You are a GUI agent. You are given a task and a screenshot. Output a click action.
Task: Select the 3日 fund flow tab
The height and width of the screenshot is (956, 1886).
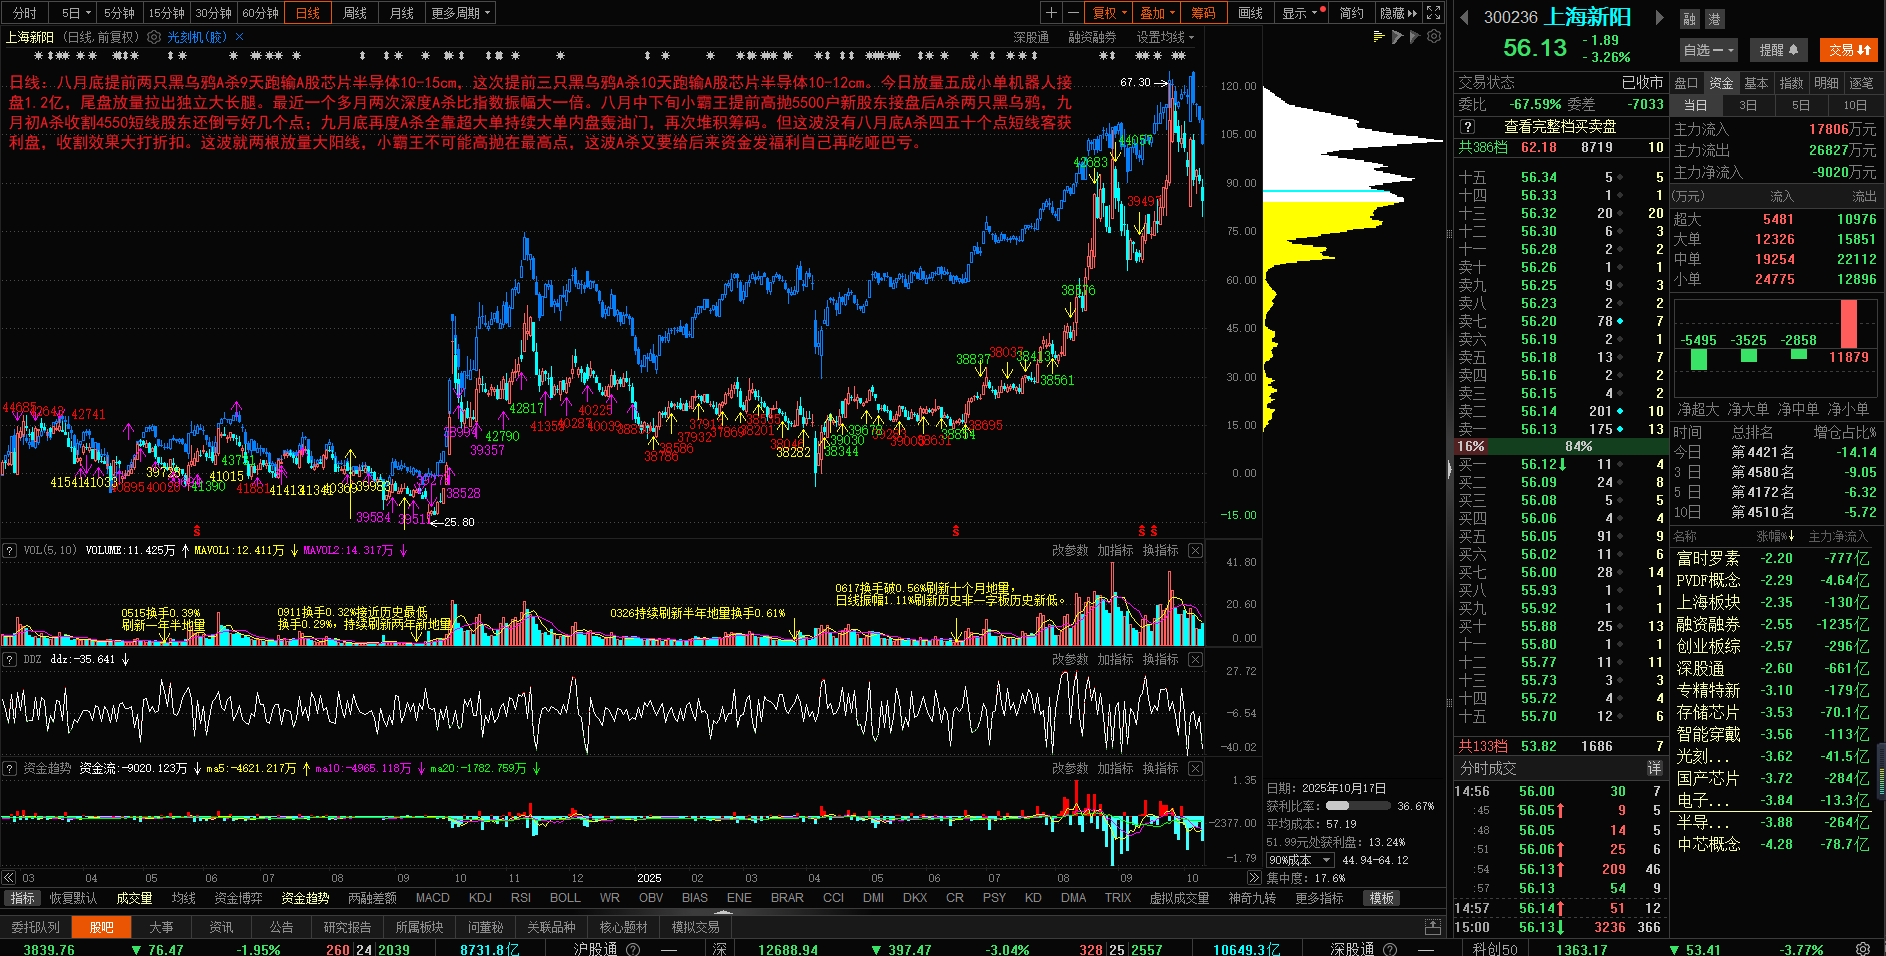[x=1747, y=105]
